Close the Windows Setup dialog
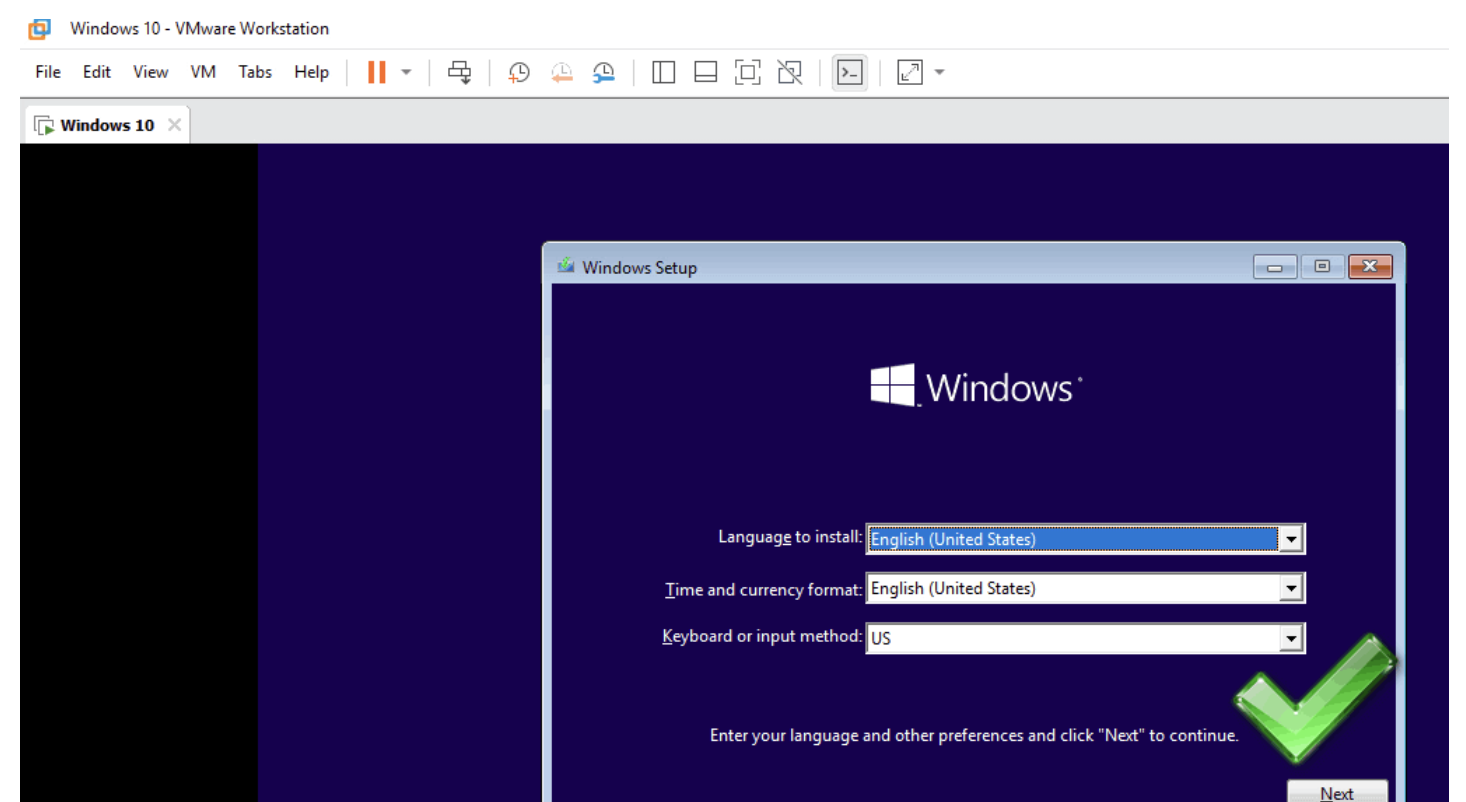This screenshot has width=1466, height=802. pos(1370,267)
